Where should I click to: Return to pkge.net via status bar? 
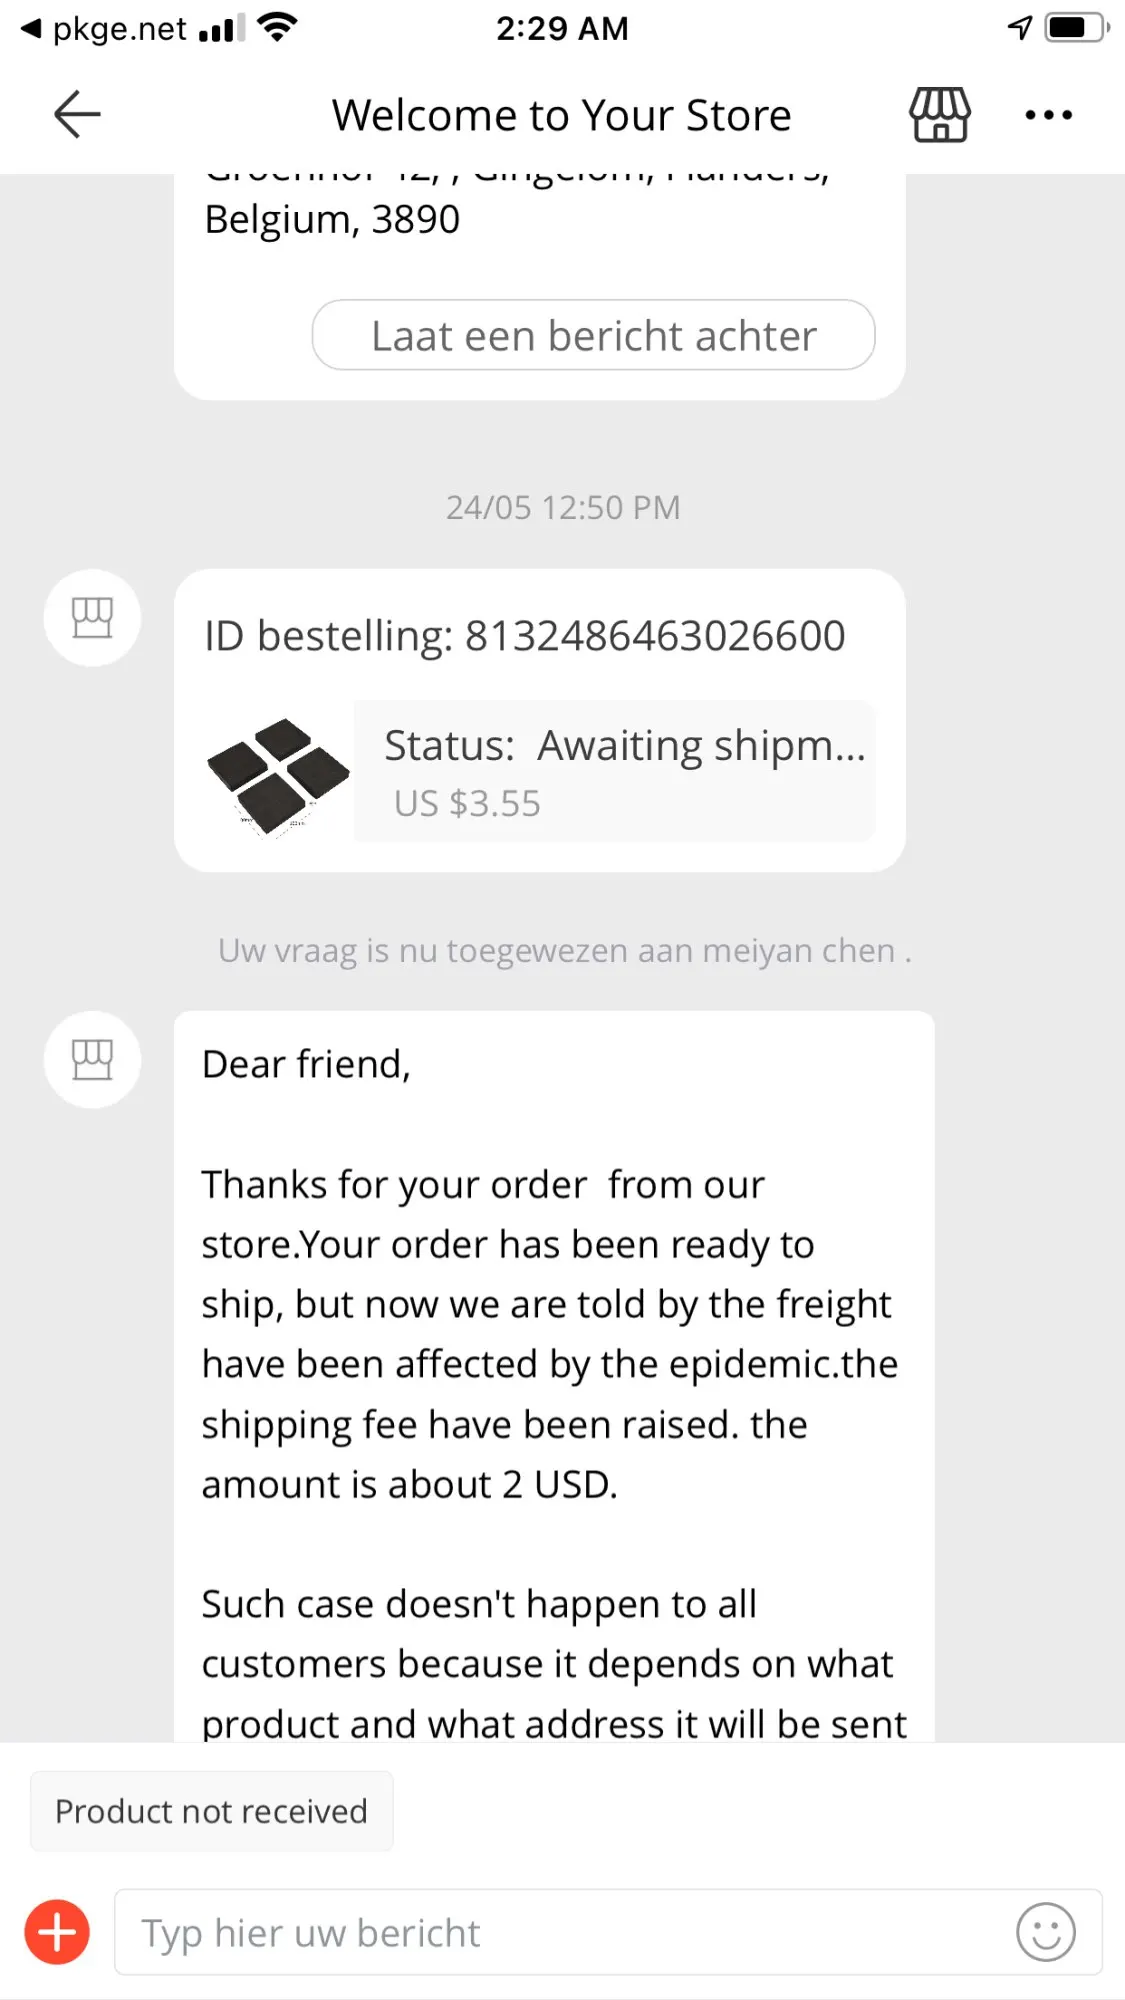pyautogui.click(x=105, y=29)
